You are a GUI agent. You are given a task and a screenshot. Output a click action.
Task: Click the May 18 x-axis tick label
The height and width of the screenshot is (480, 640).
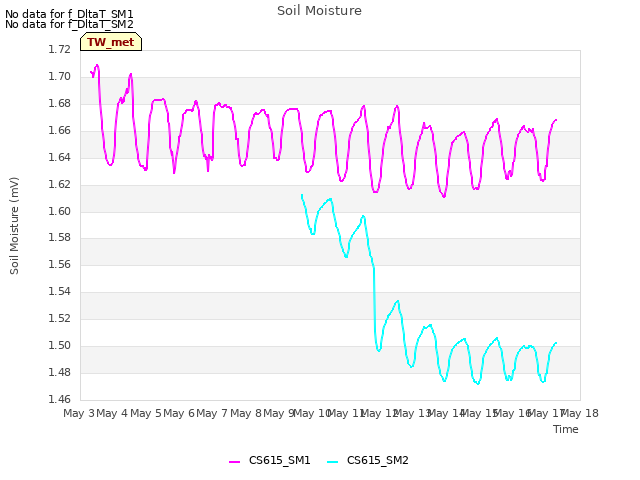click(580, 413)
